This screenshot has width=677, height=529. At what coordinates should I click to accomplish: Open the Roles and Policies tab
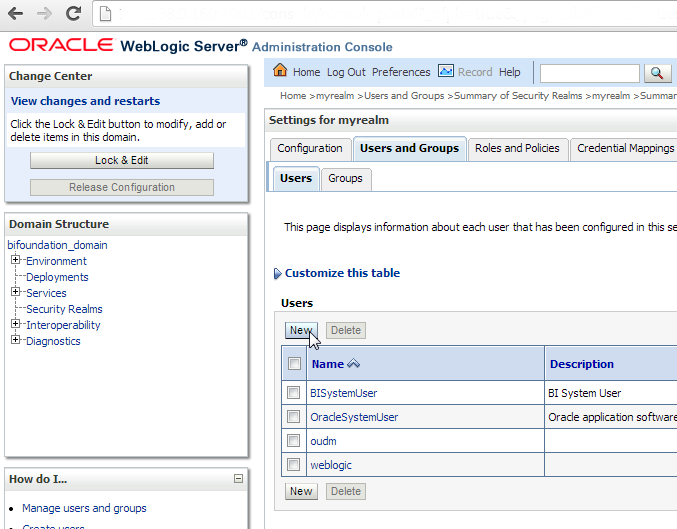pos(517,149)
